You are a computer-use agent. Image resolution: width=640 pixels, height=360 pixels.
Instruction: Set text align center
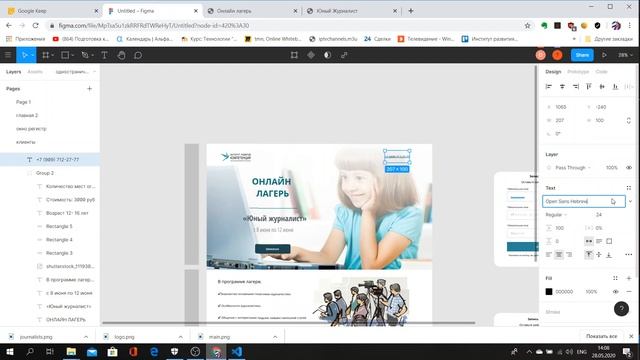(559, 255)
